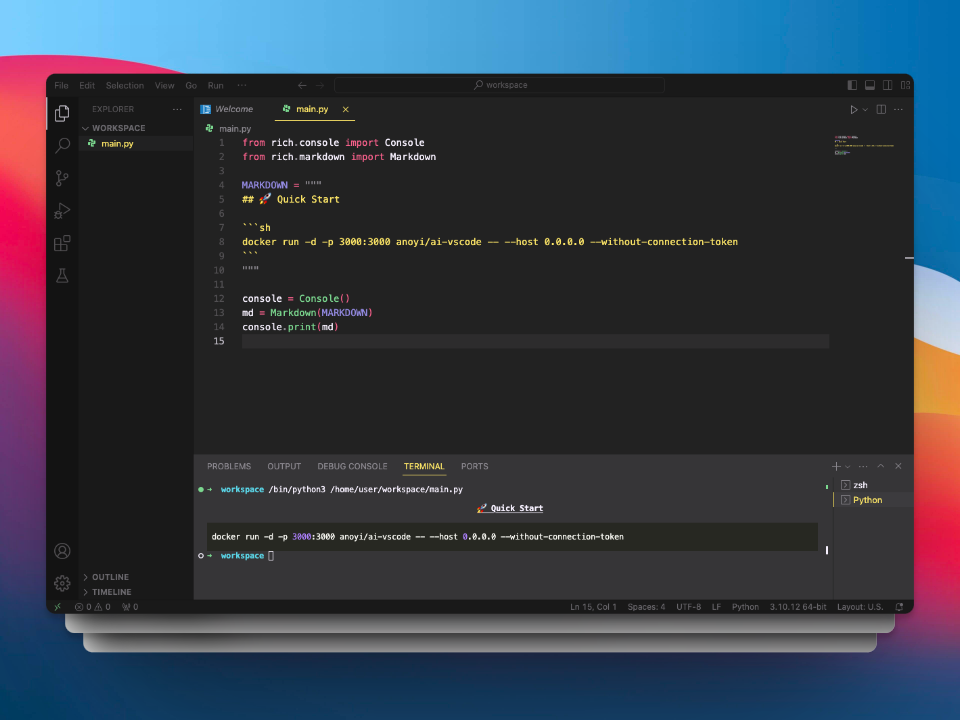Open the Edit menu
This screenshot has width=960, height=720.
point(87,85)
